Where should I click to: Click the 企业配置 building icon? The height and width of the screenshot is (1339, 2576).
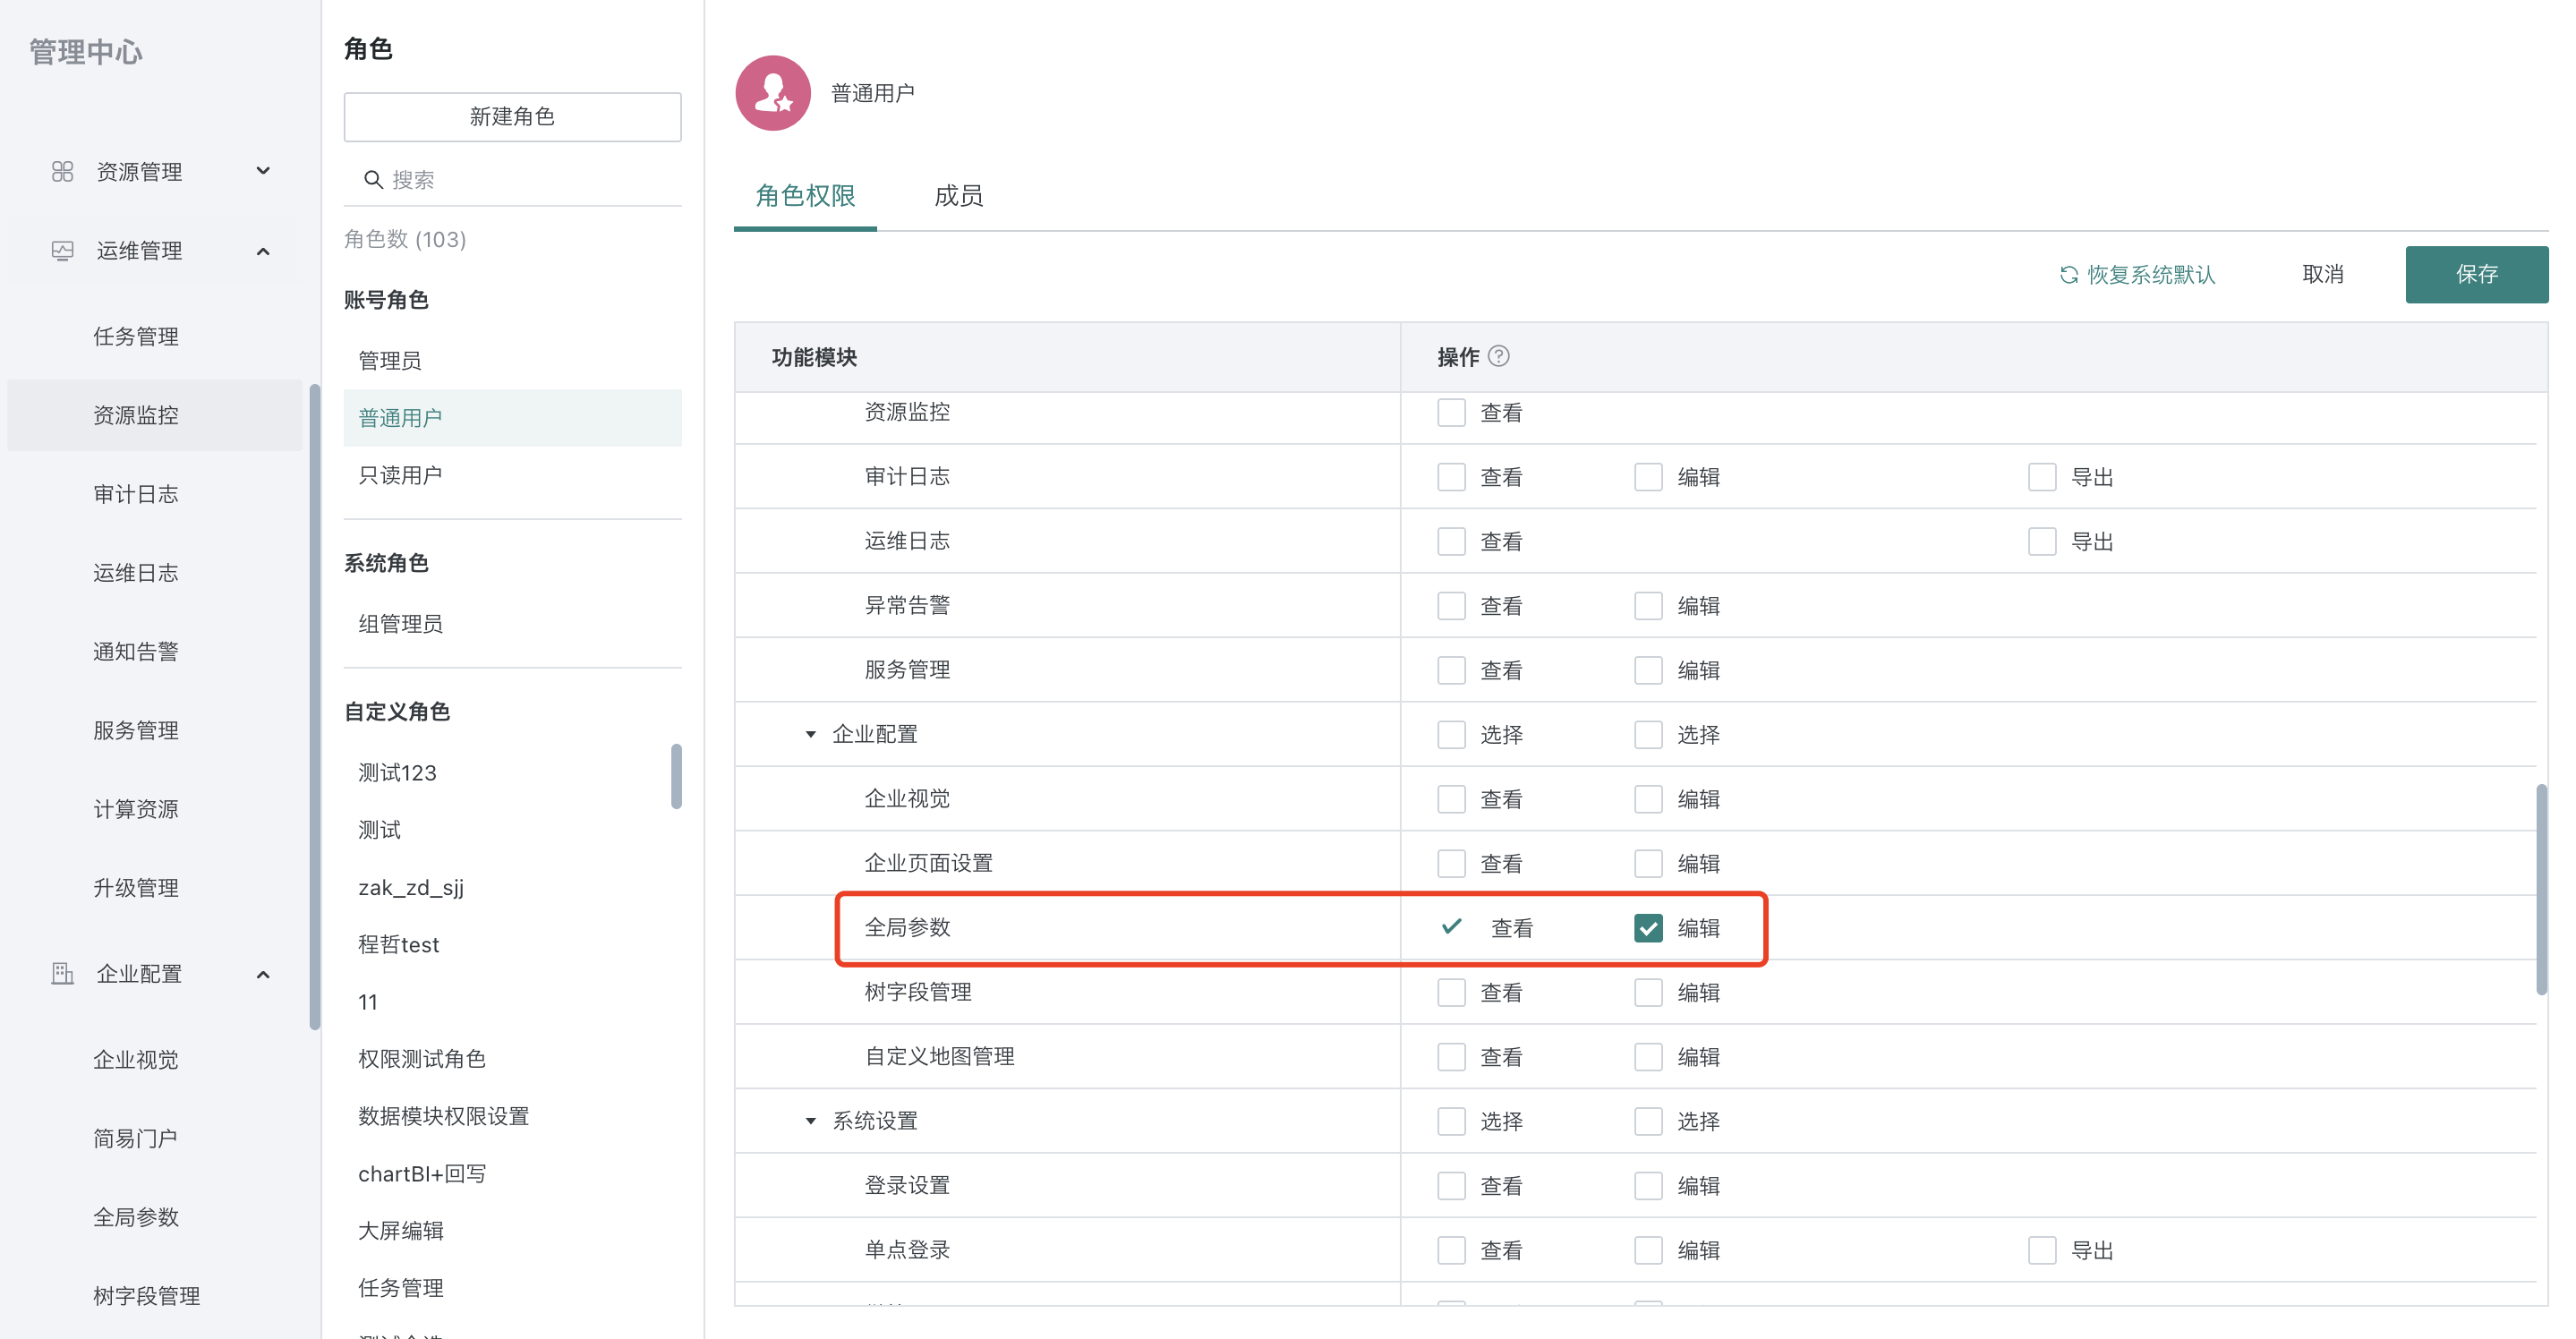point(62,973)
